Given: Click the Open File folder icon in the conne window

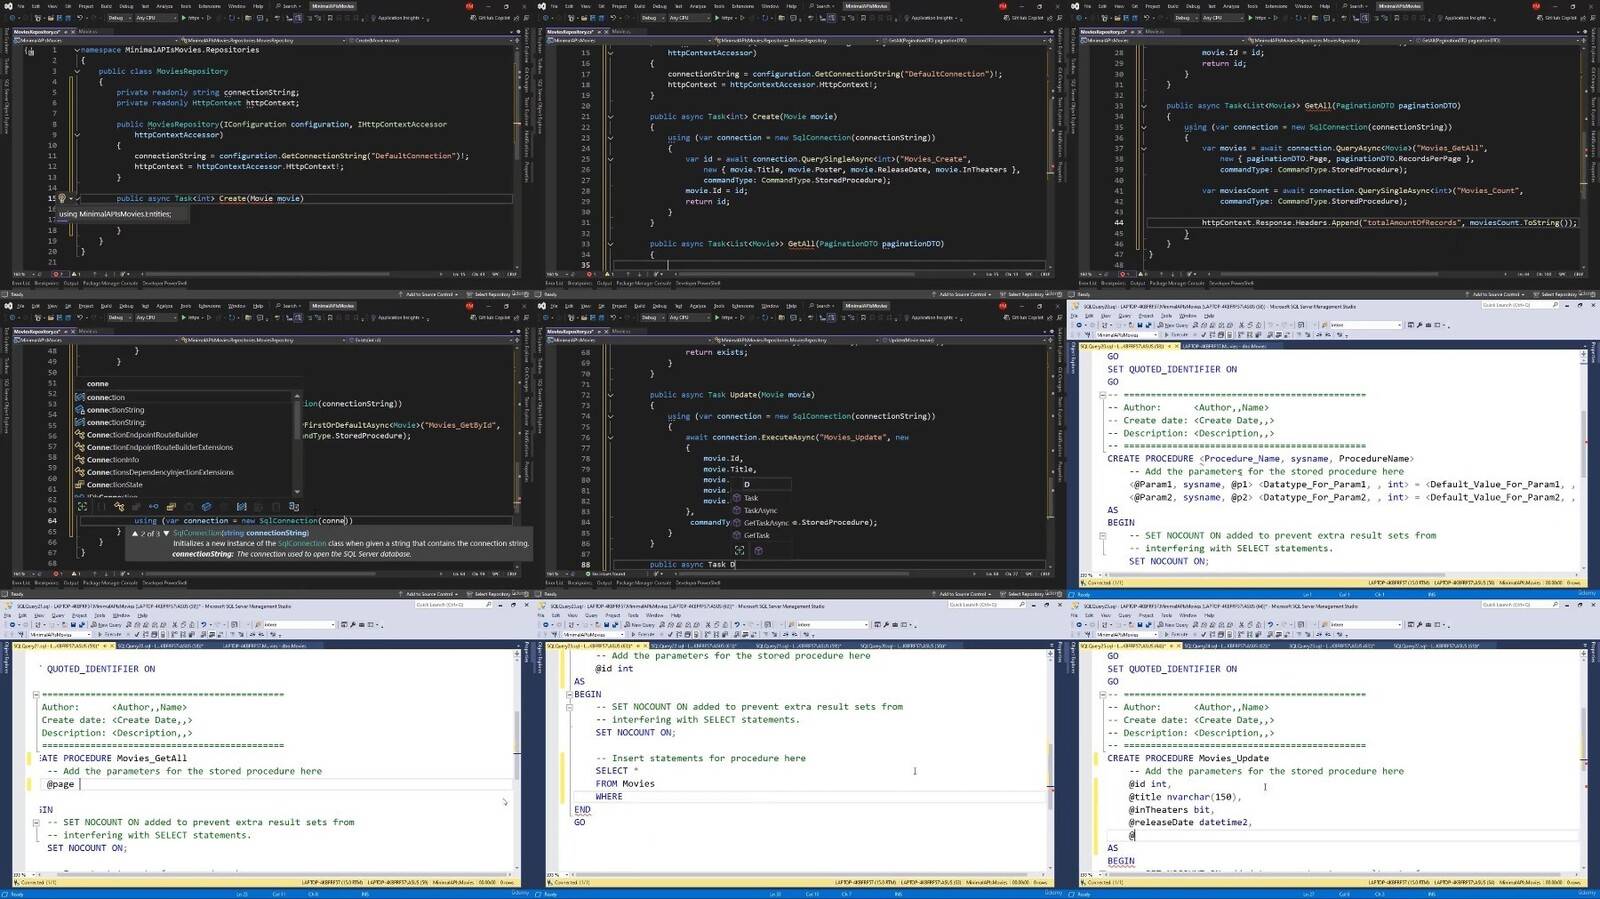Looking at the screenshot, I should click(x=51, y=317).
